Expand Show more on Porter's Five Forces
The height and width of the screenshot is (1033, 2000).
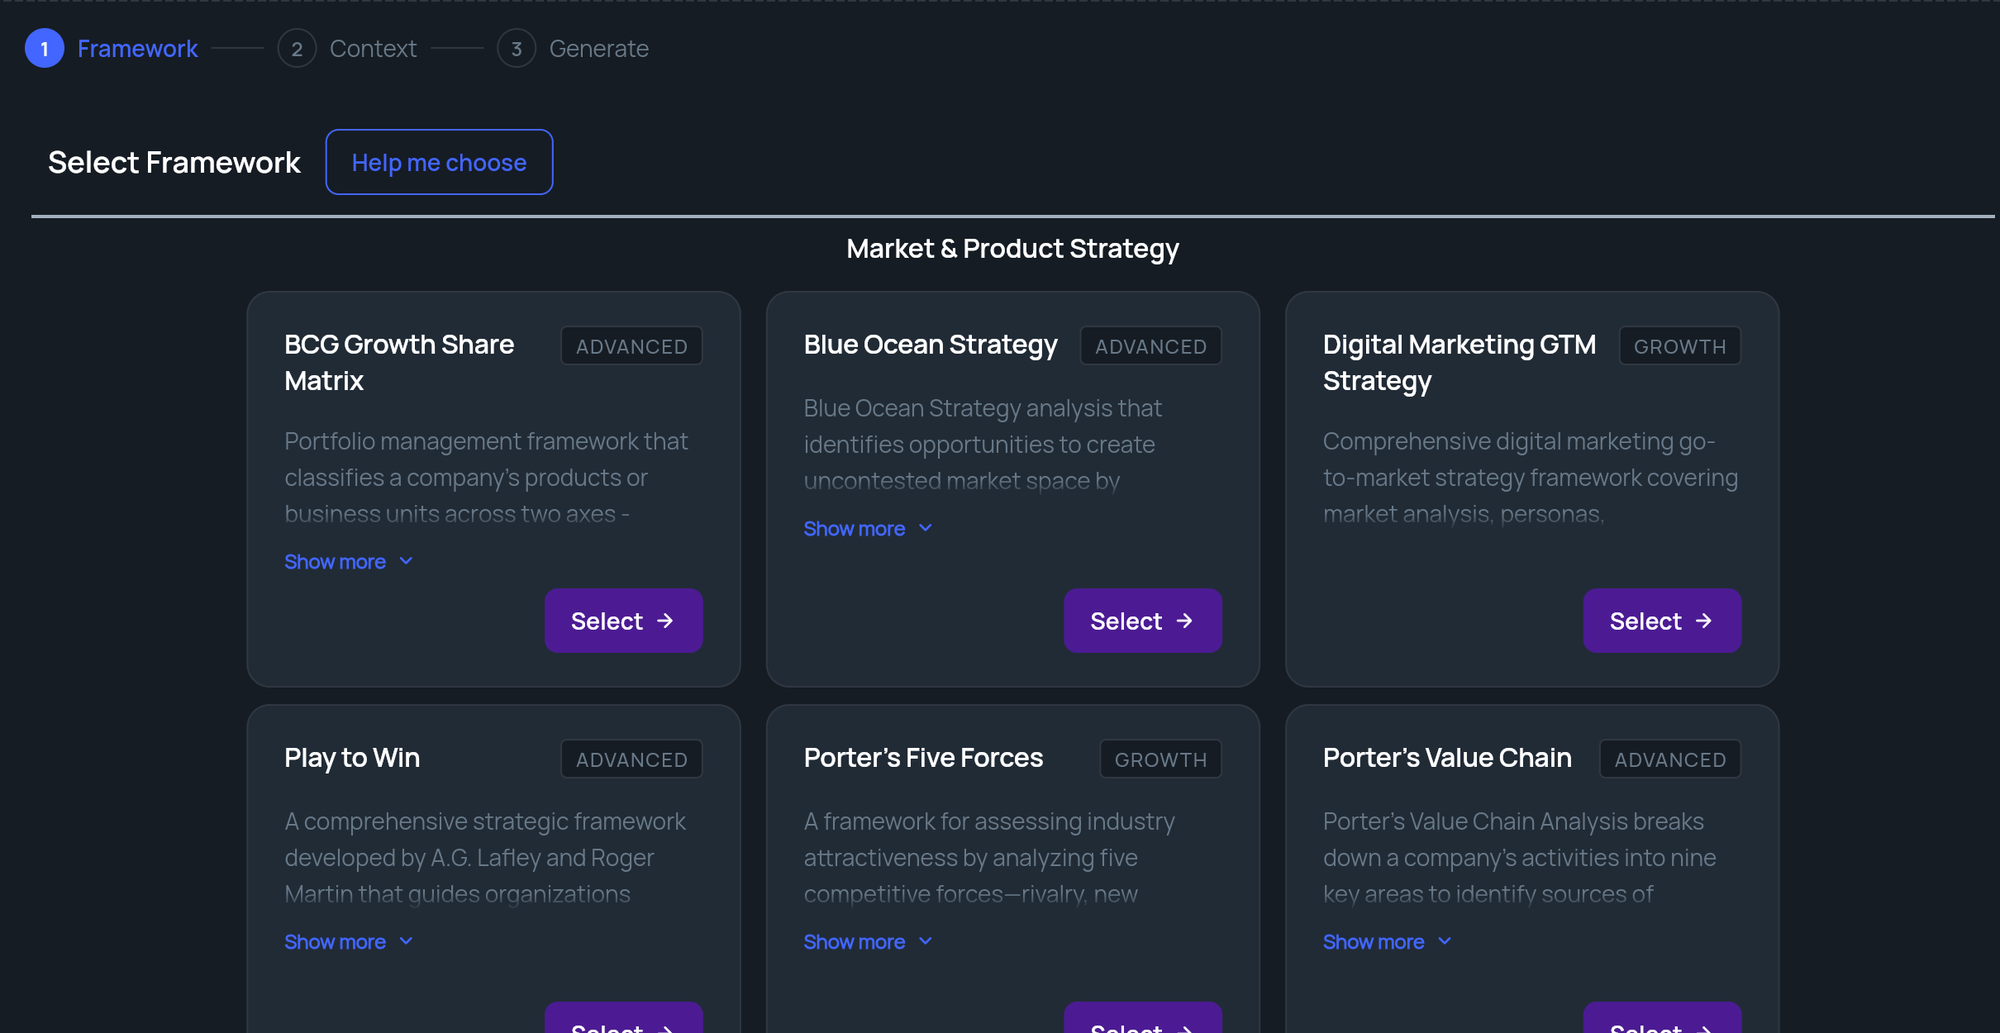(868, 942)
